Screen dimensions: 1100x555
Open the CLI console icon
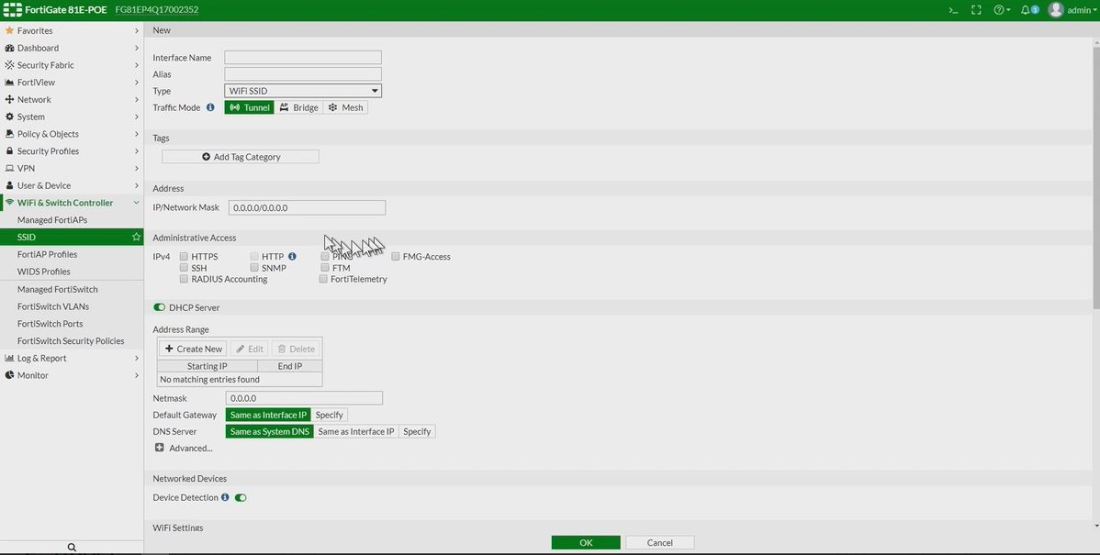click(953, 10)
